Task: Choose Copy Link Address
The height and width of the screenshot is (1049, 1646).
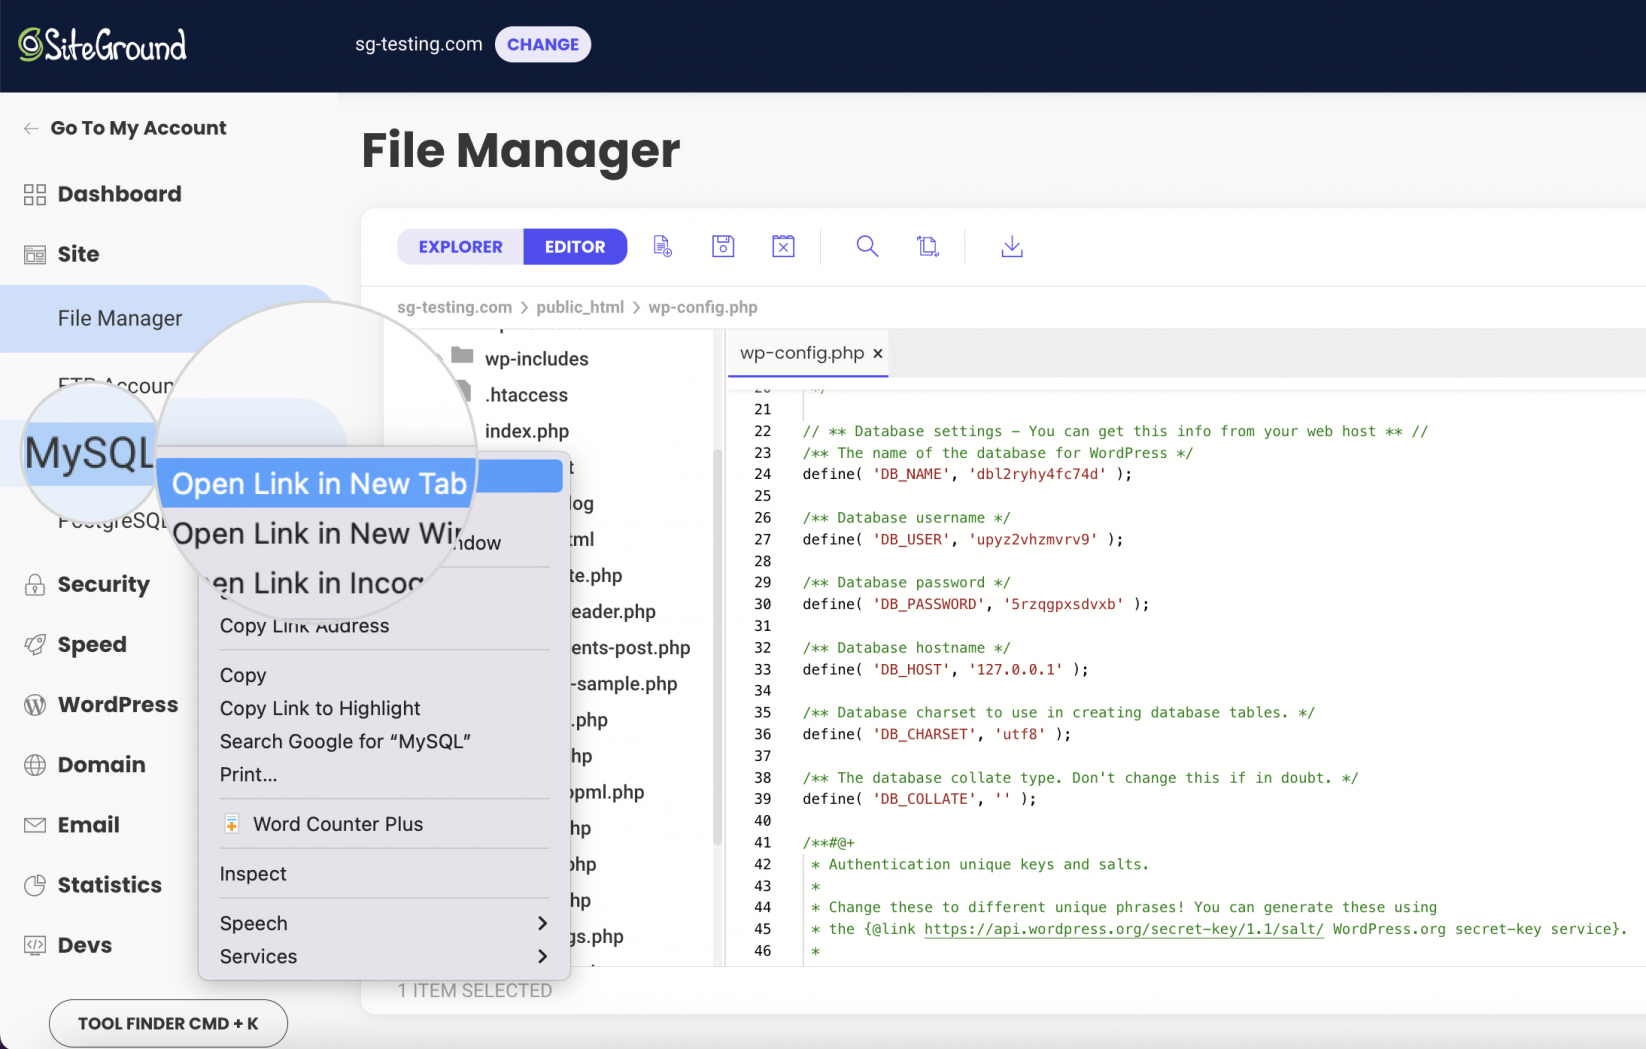Action: click(x=304, y=626)
